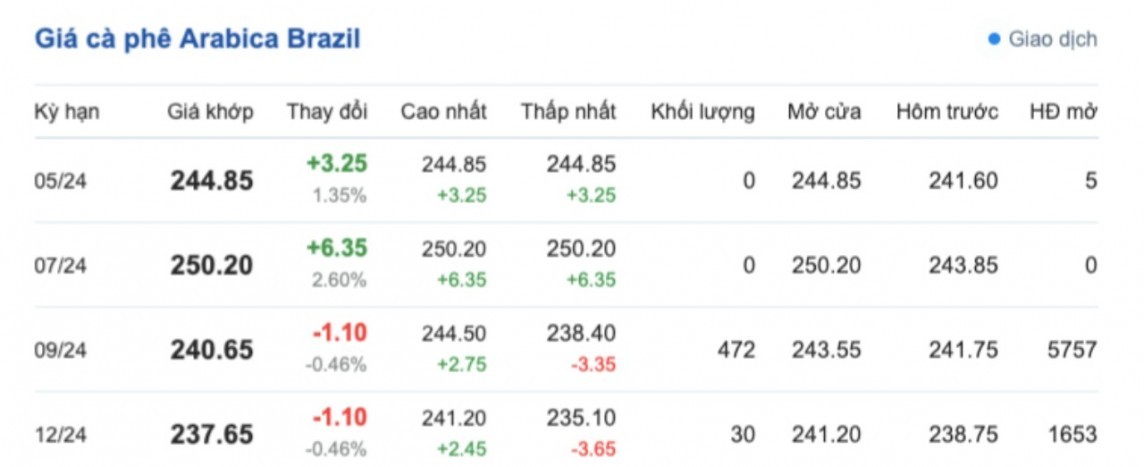The height and width of the screenshot is (467, 1144).
Task: Click the 5757 open interest value
Action: click(1072, 351)
